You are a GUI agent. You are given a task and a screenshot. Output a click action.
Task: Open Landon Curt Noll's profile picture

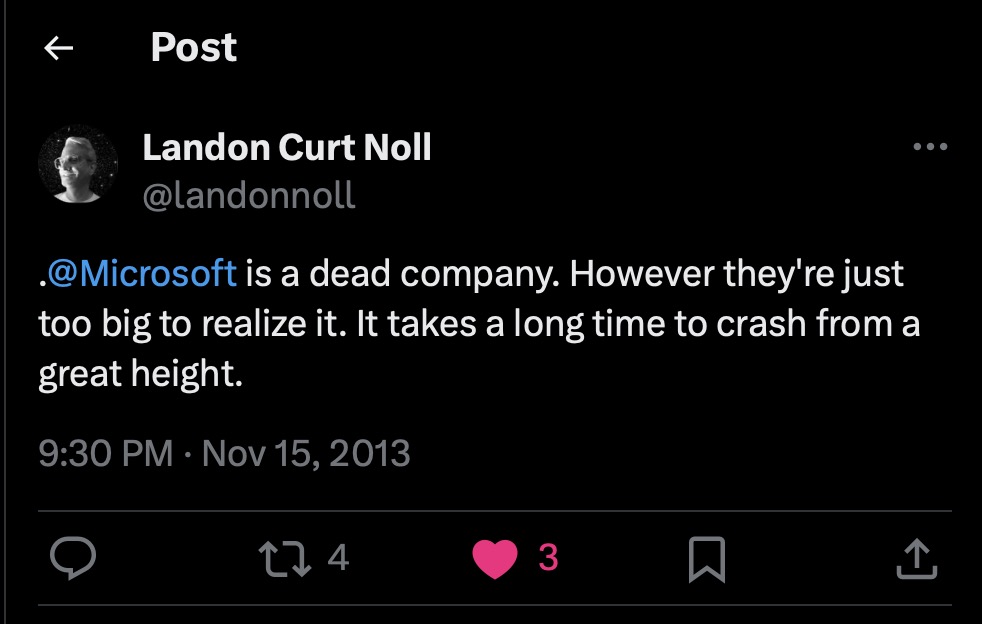pos(78,164)
